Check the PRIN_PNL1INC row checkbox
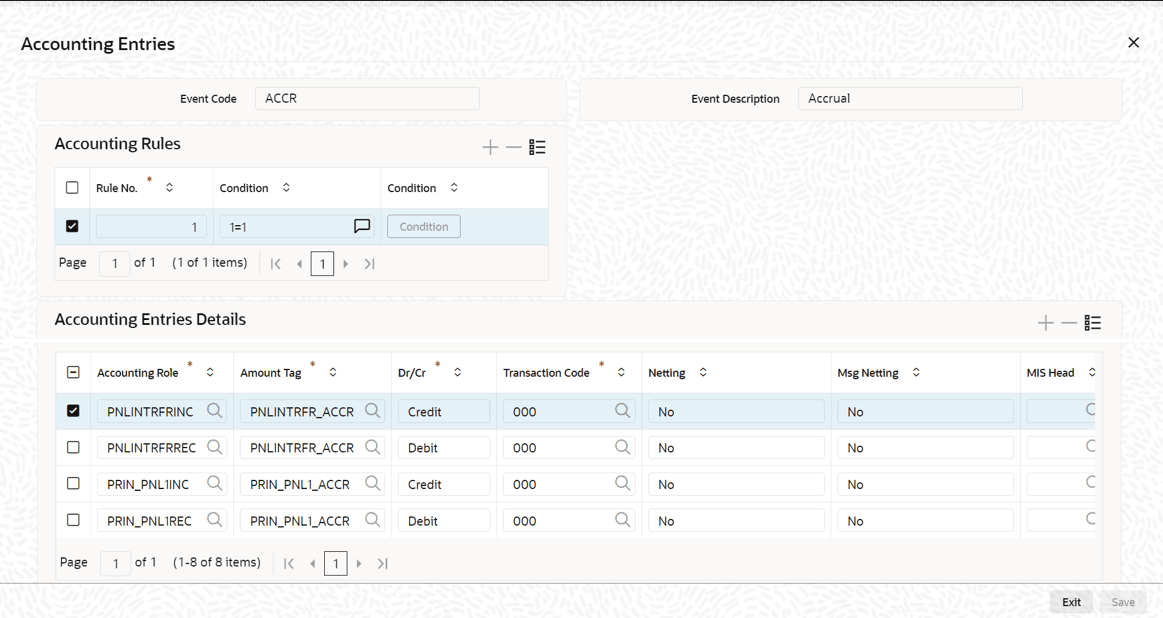The width and height of the screenshot is (1163, 618). click(x=73, y=484)
